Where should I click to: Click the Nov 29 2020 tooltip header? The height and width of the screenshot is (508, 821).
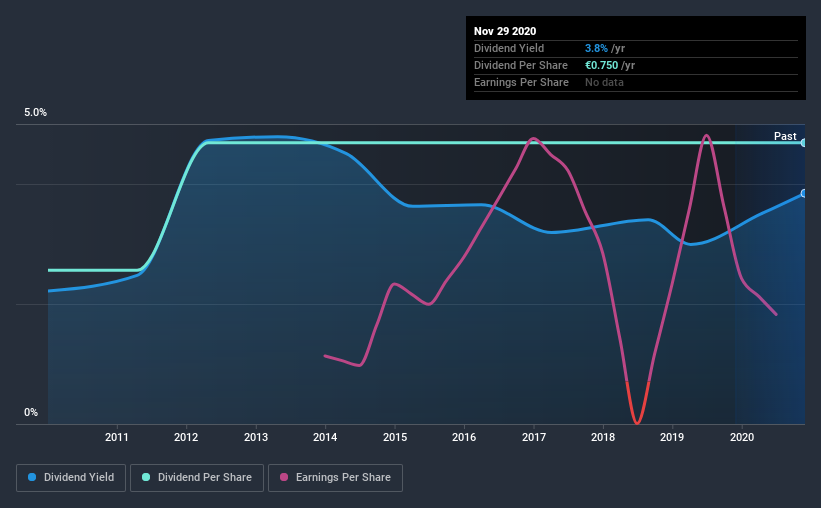pos(505,31)
